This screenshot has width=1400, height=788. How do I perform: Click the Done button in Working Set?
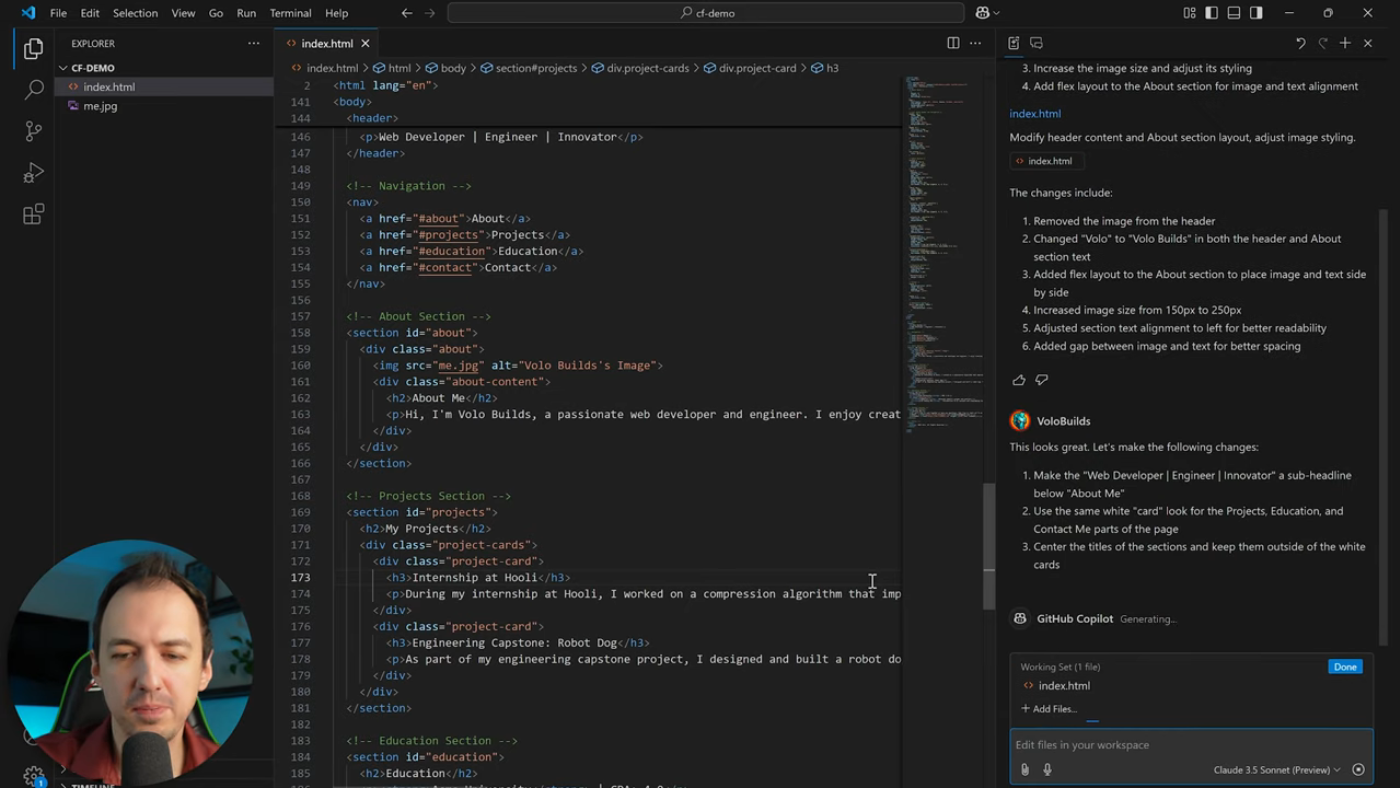(x=1345, y=667)
